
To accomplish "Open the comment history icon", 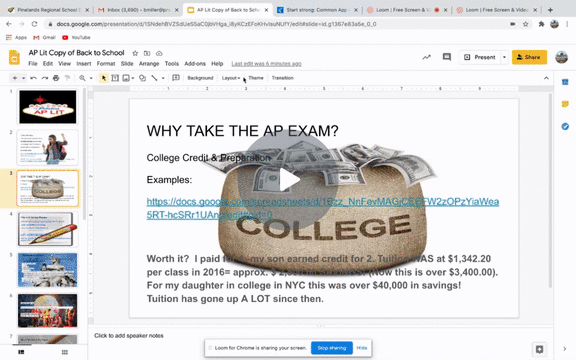I will pyautogui.click(x=447, y=57).
